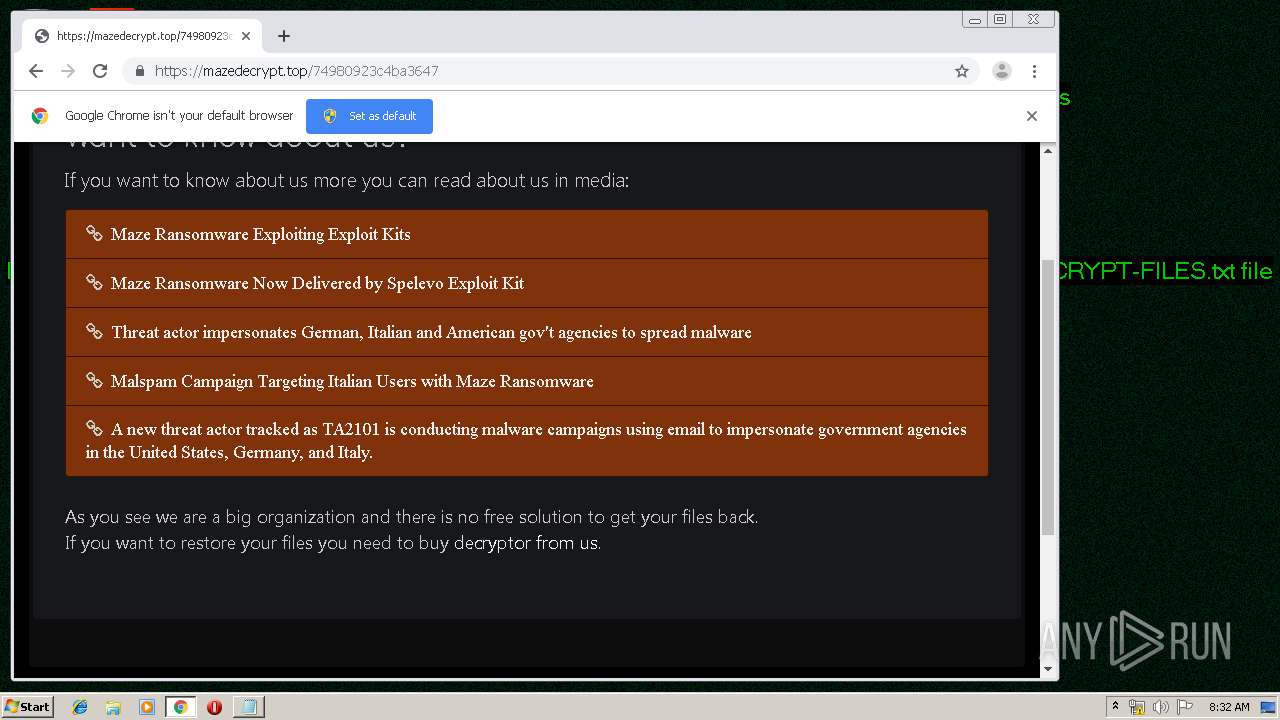Show hidden system tray icons
This screenshot has width=1280, height=720.
click(x=1115, y=707)
